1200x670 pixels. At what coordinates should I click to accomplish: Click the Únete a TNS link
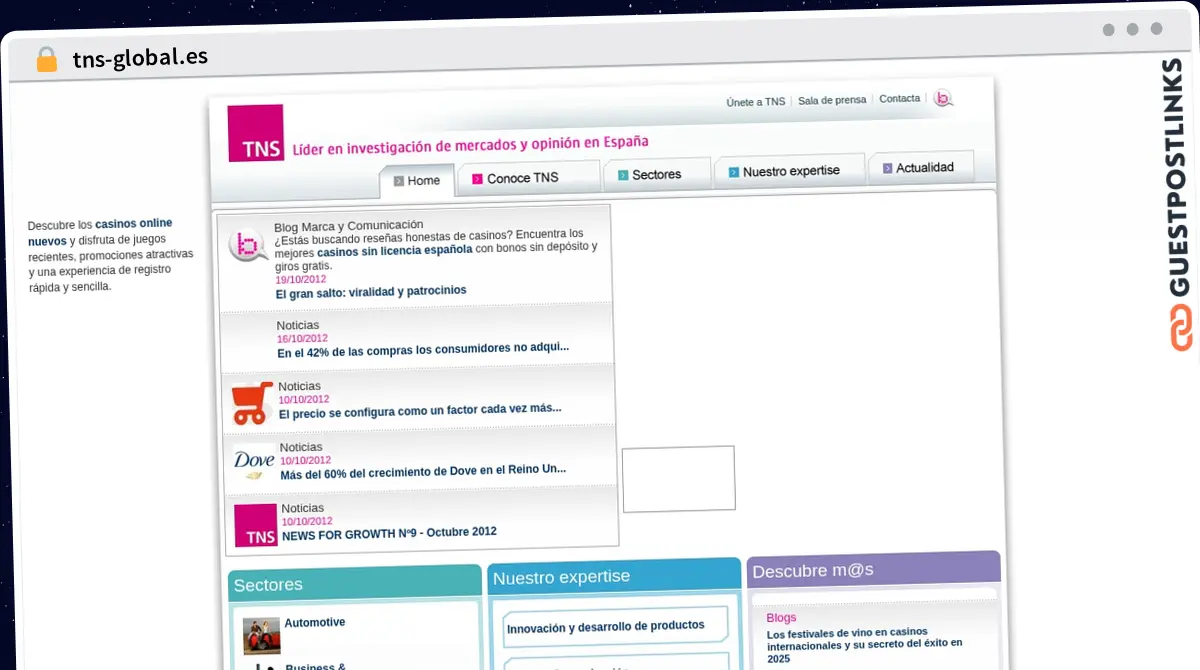pos(756,102)
